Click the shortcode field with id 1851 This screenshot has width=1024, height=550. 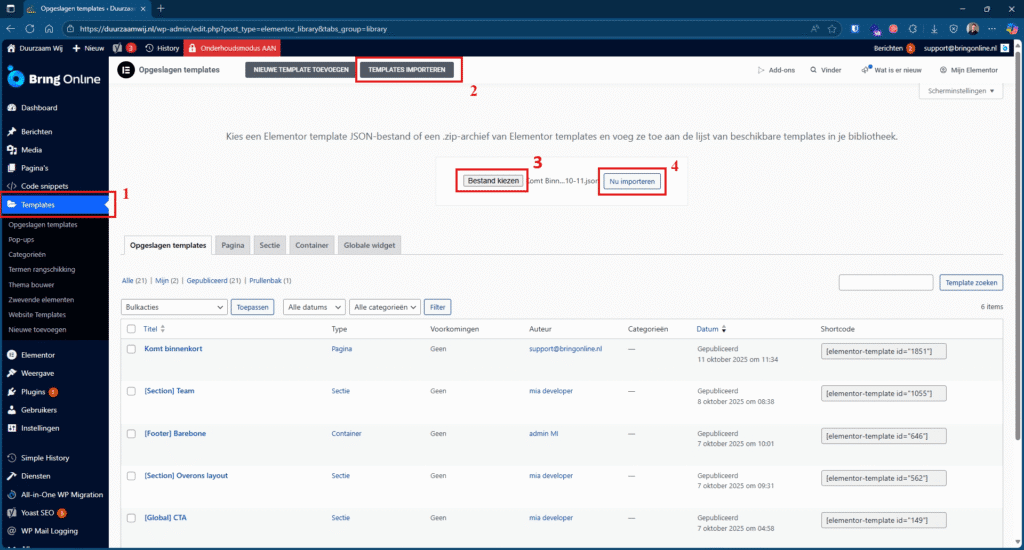point(883,351)
